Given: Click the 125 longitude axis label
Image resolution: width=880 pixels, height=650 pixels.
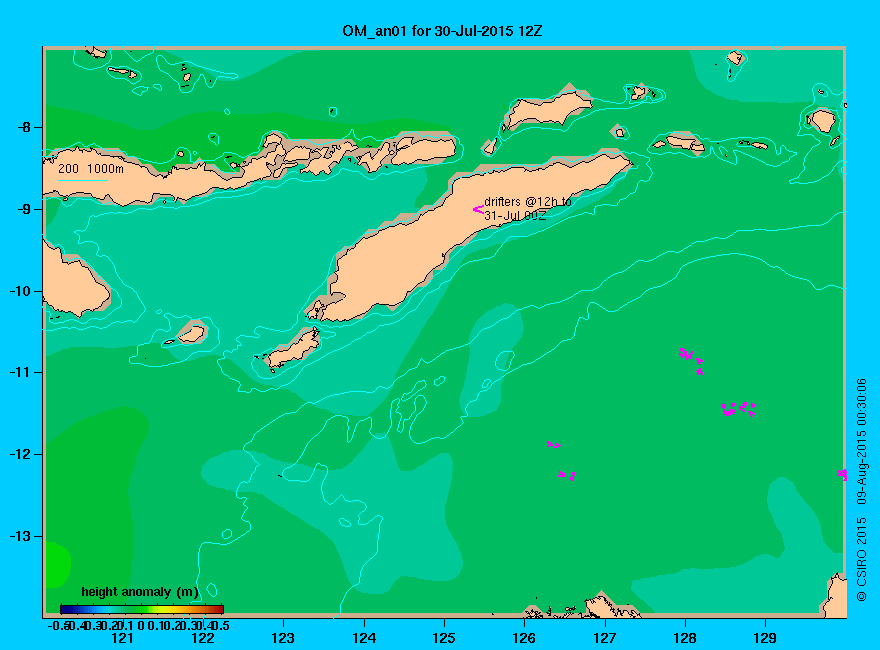Looking at the screenshot, I should click(x=444, y=638).
